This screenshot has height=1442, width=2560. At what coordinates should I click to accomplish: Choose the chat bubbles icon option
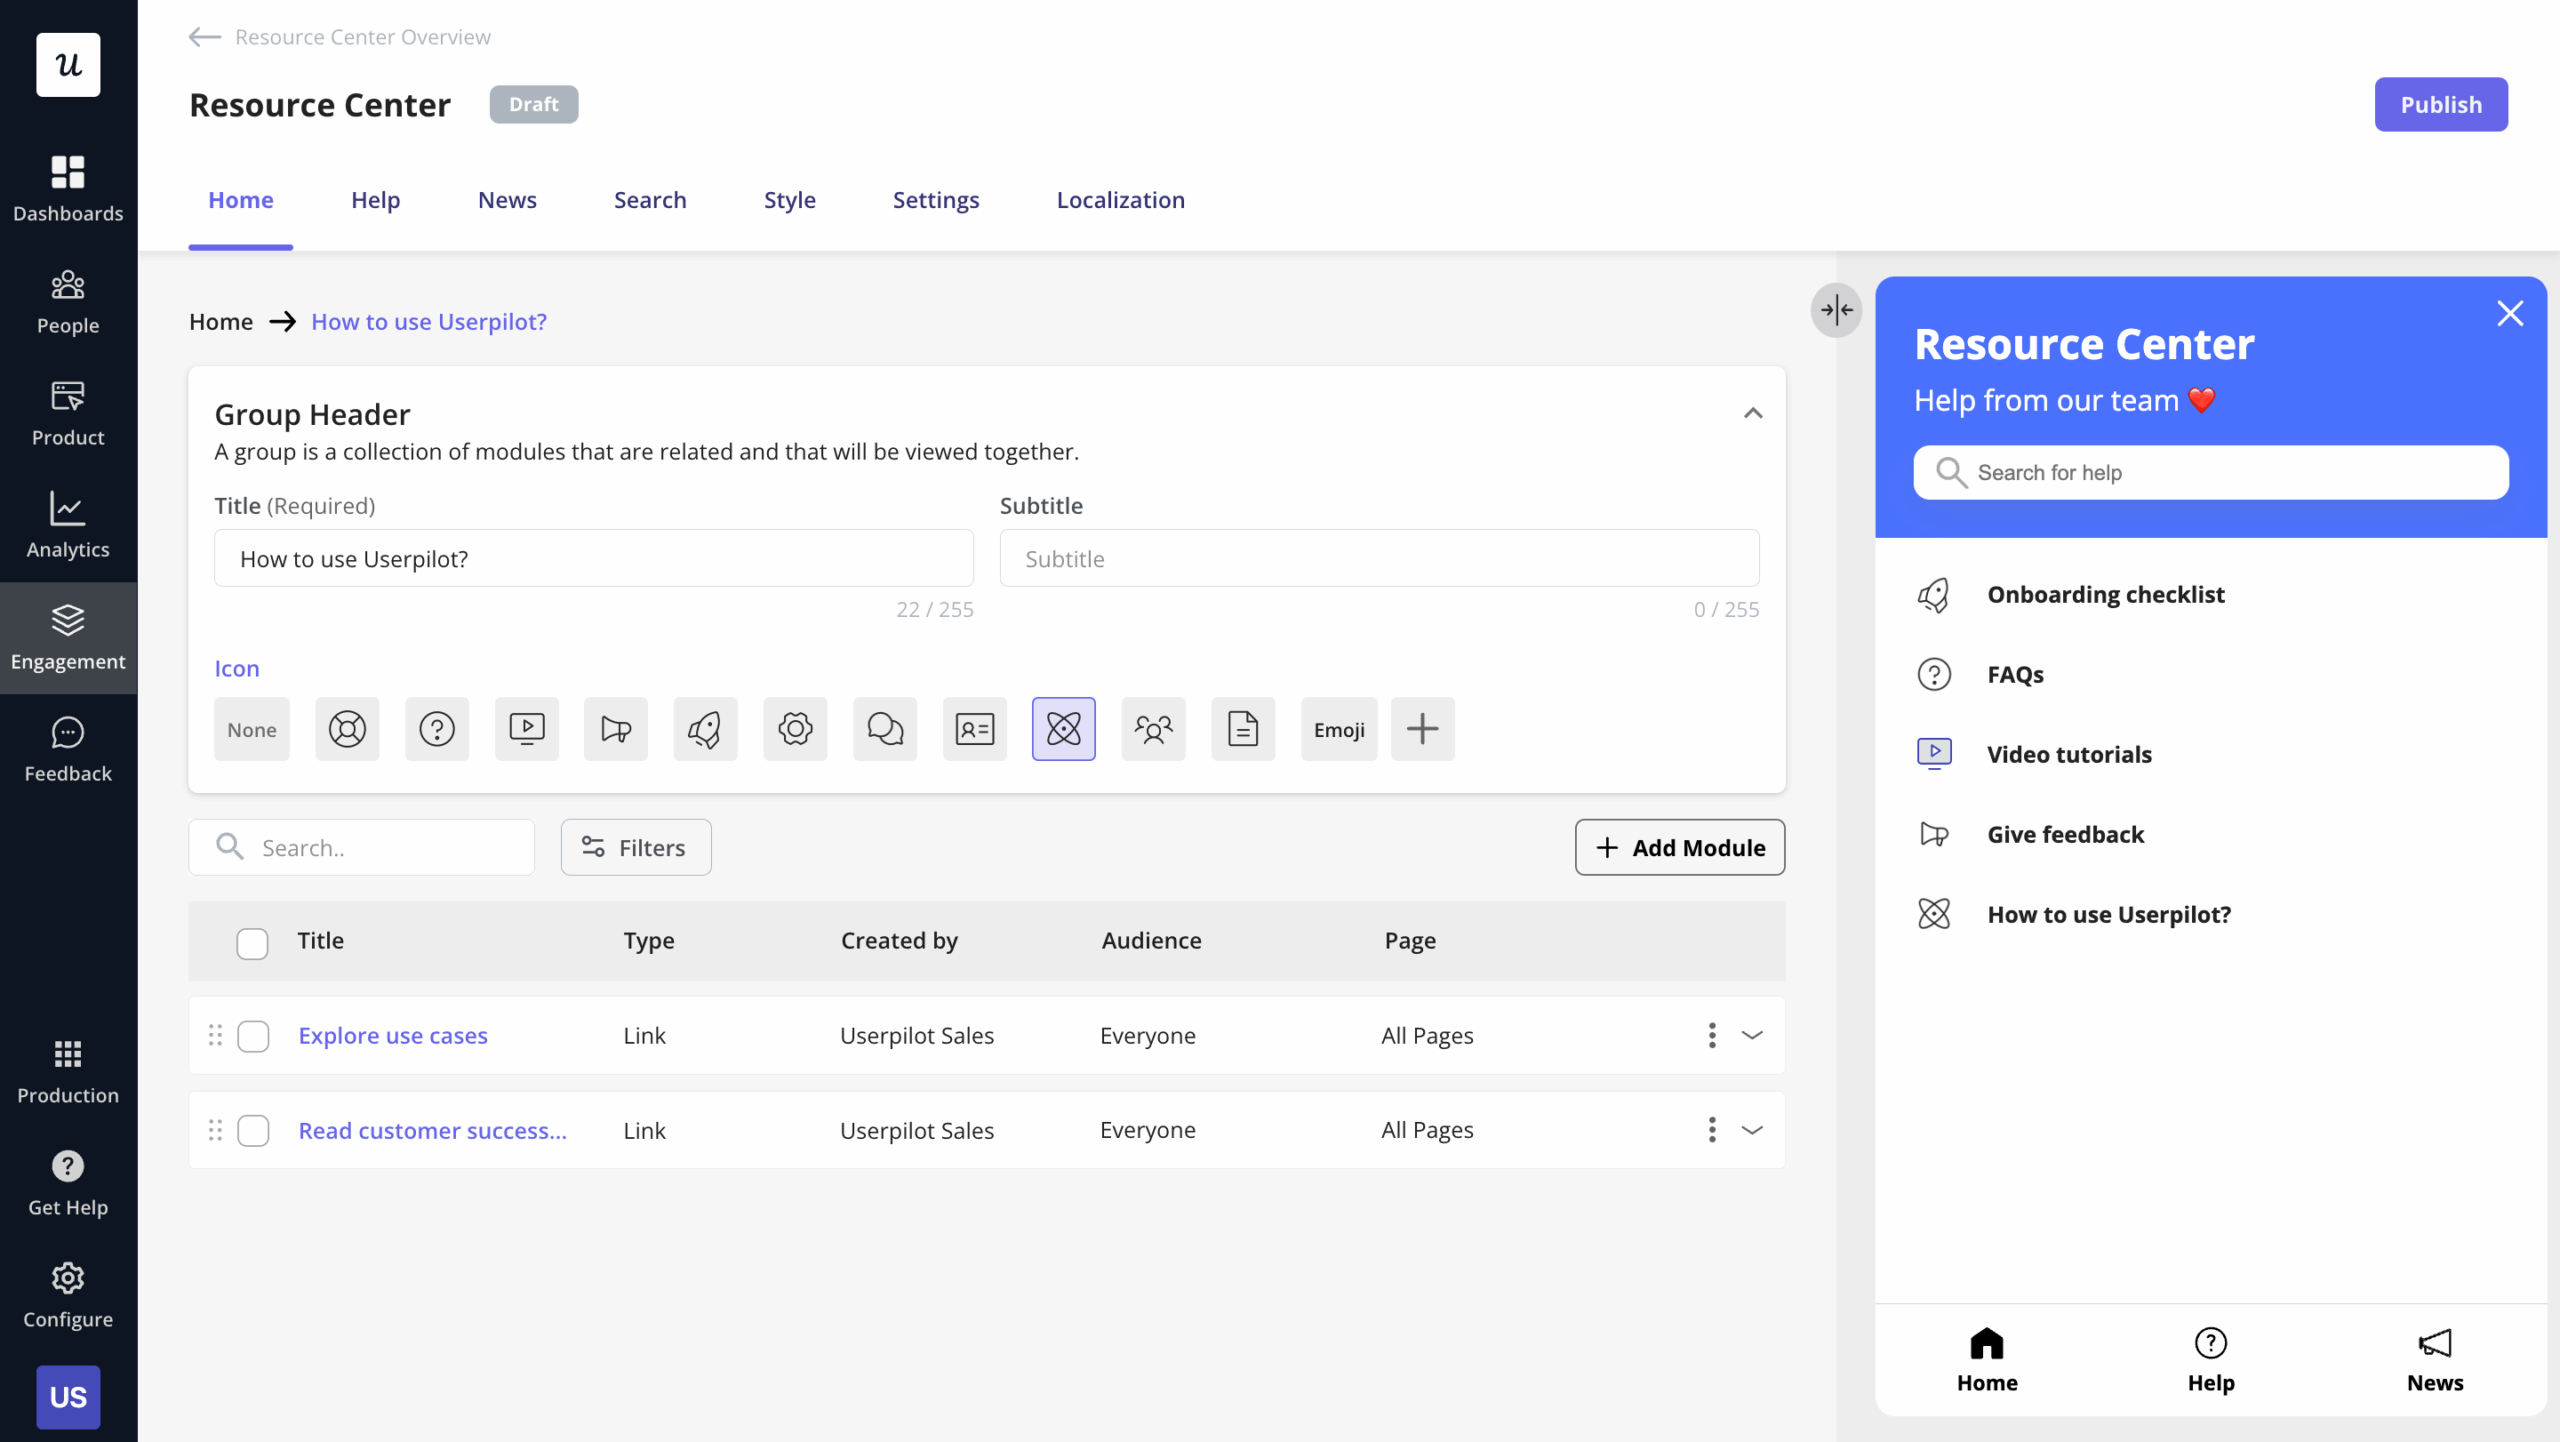(x=885, y=729)
